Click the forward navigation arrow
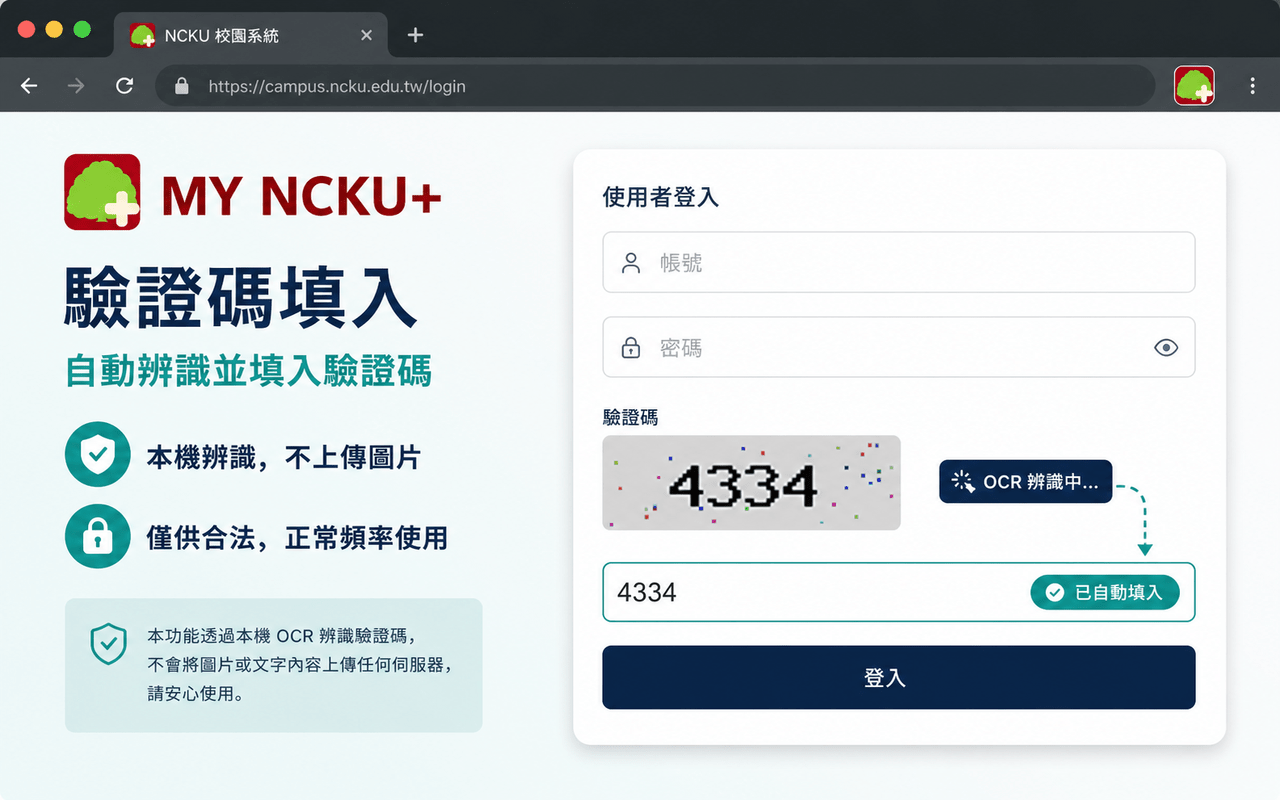The image size is (1280, 800). 76,86
